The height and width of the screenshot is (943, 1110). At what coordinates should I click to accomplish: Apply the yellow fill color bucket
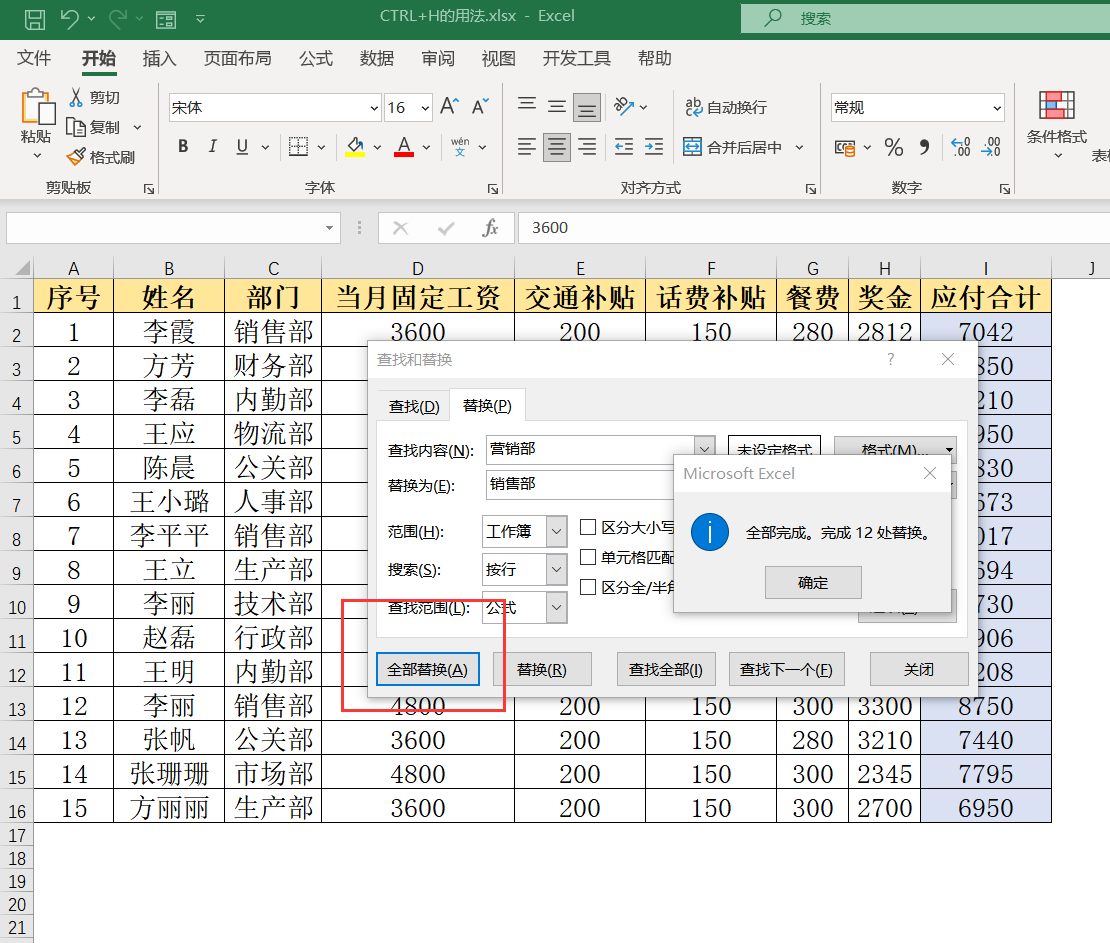tap(355, 147)
